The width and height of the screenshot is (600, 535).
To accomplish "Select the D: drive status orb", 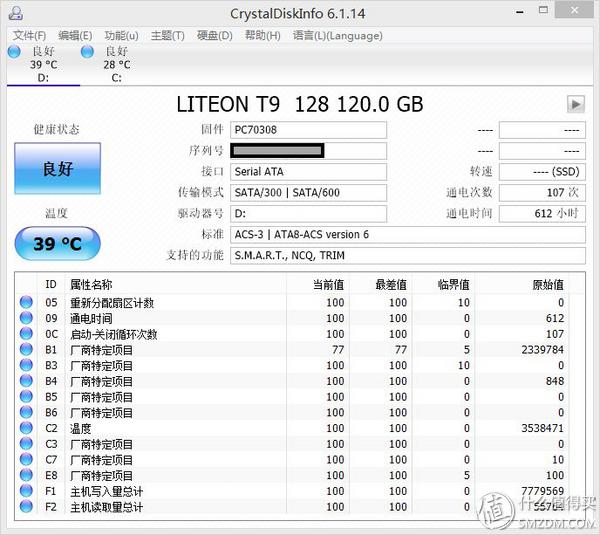I will (x=13, y=51).
